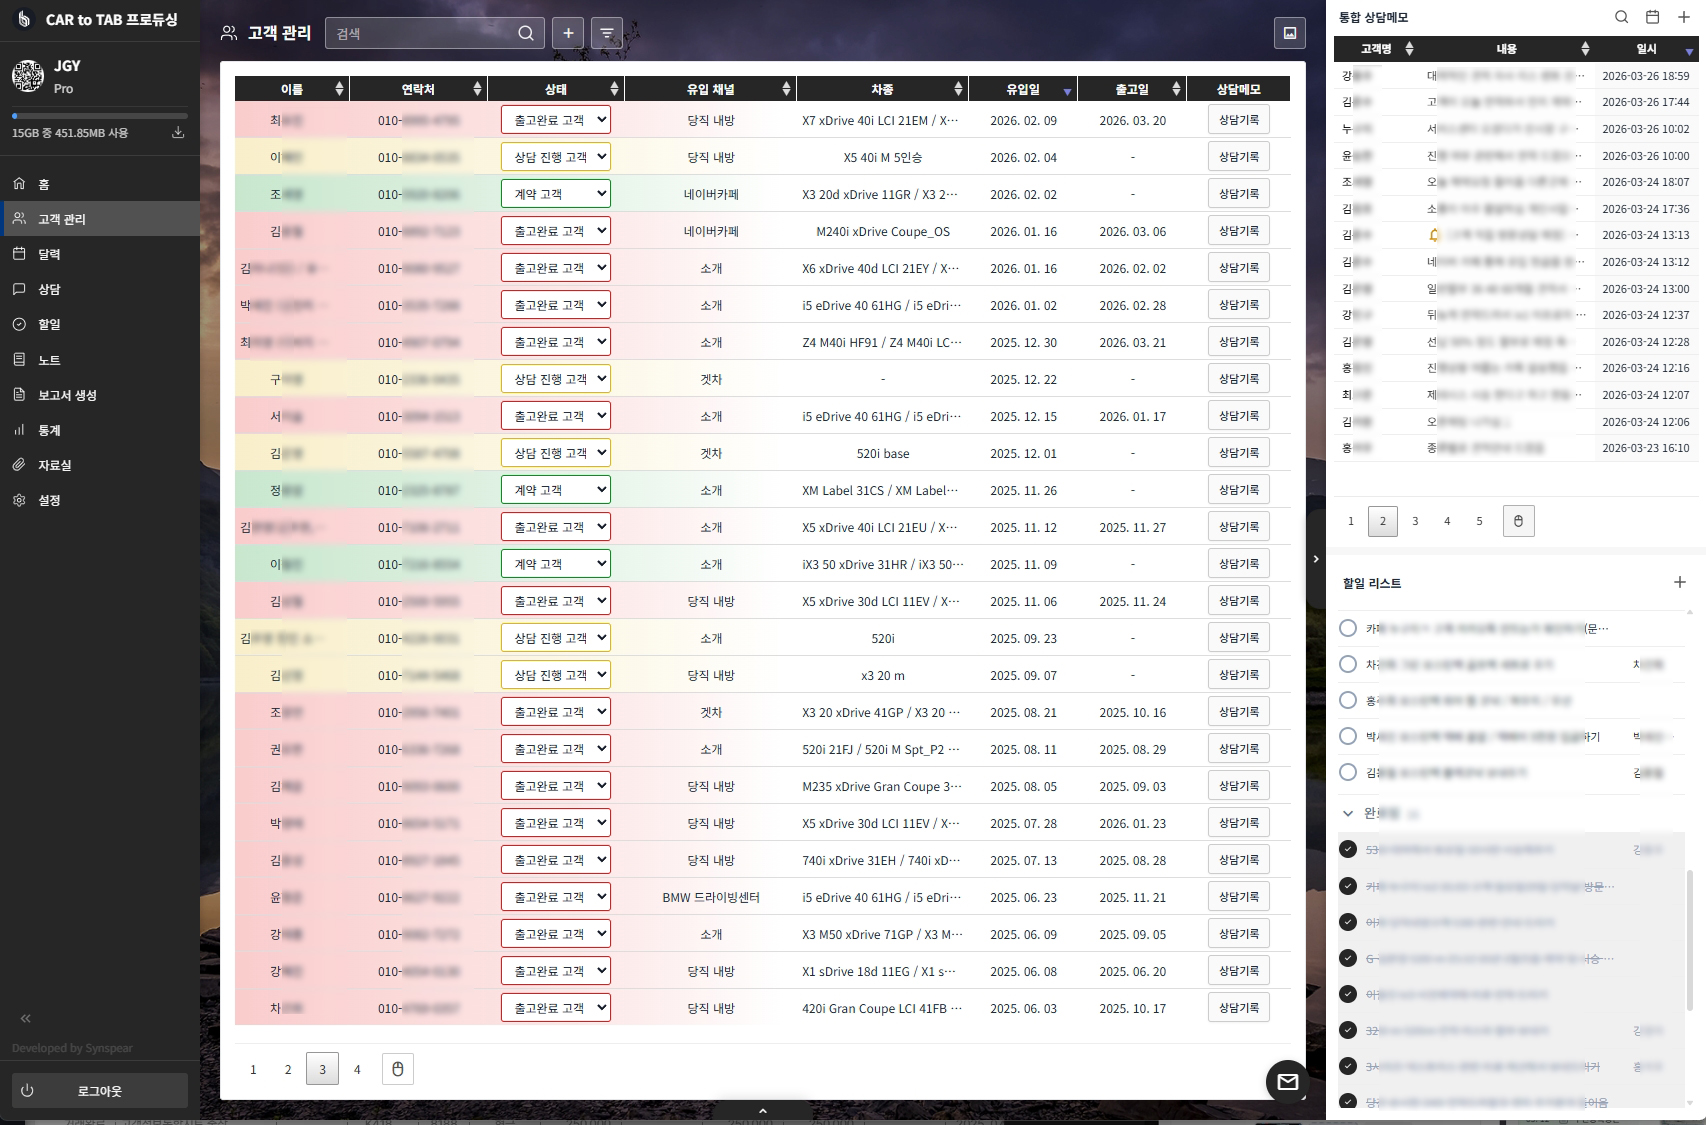The width and height of the screenshot is (1706, 1125).
Task: Toggle the fifth unchecked todo circle
Action: (1348, 772)
